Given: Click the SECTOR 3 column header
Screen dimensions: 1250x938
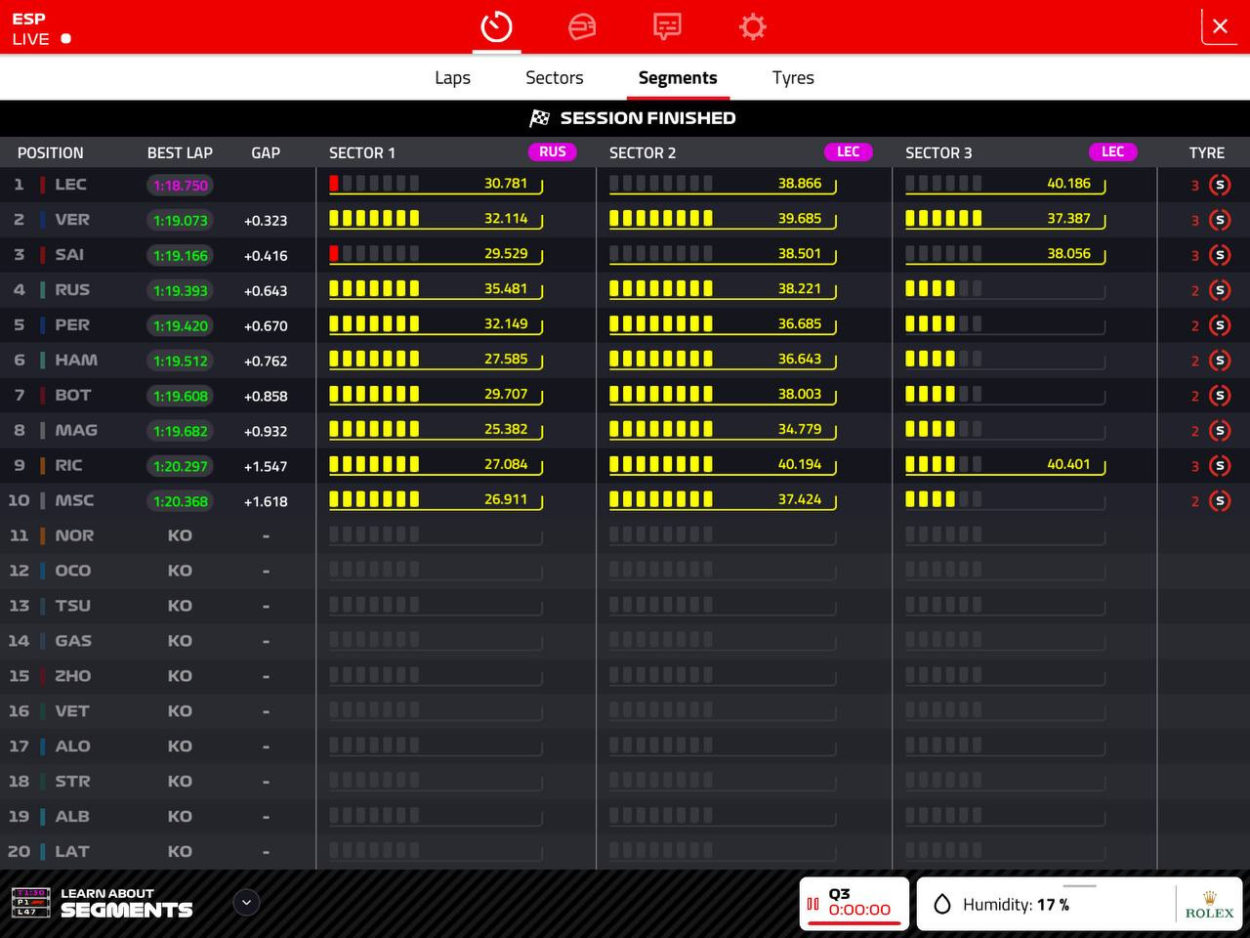Looking at the screenshot, I should click(x=939, y=153).
